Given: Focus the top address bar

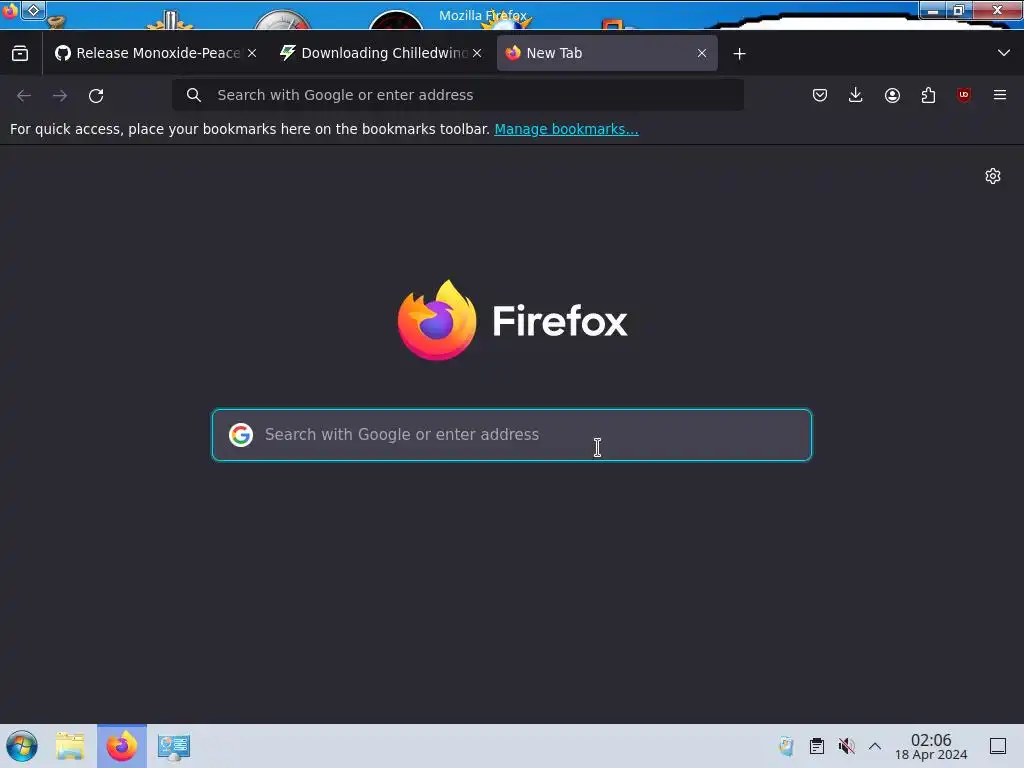Looking at the screenshot, I should point(458,95).
